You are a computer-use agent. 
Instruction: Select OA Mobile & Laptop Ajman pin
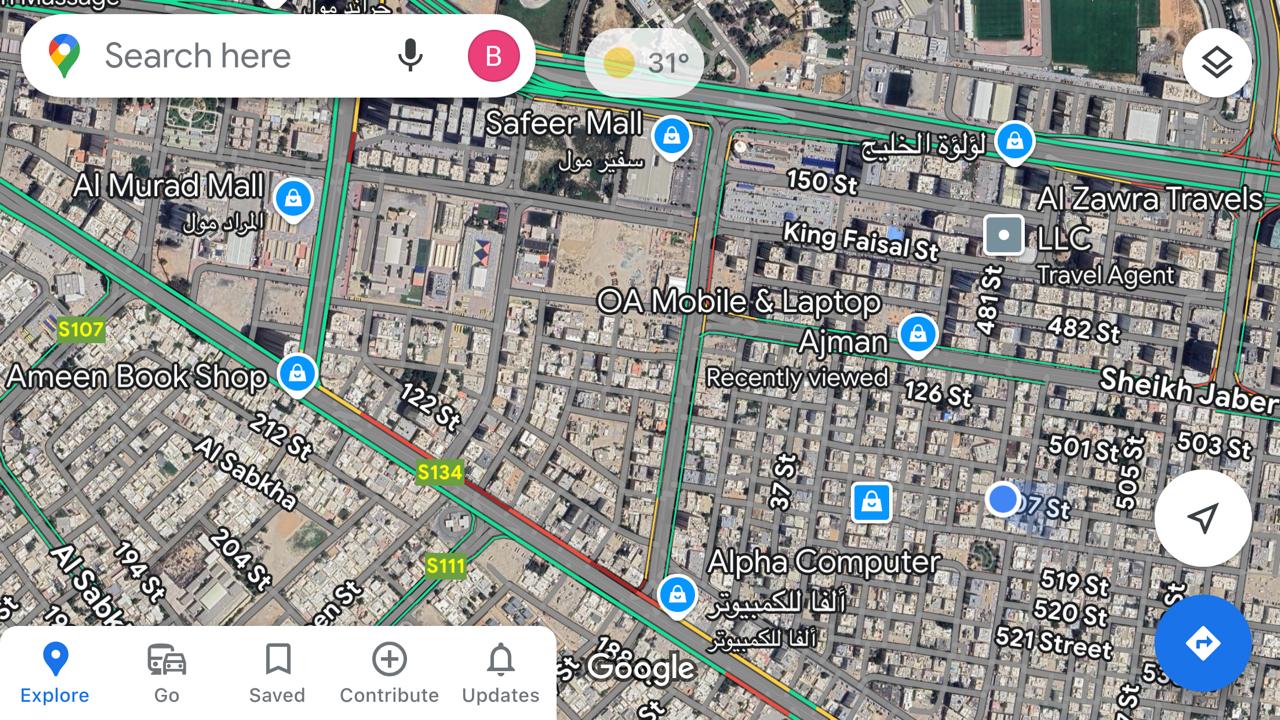(917, 336)
